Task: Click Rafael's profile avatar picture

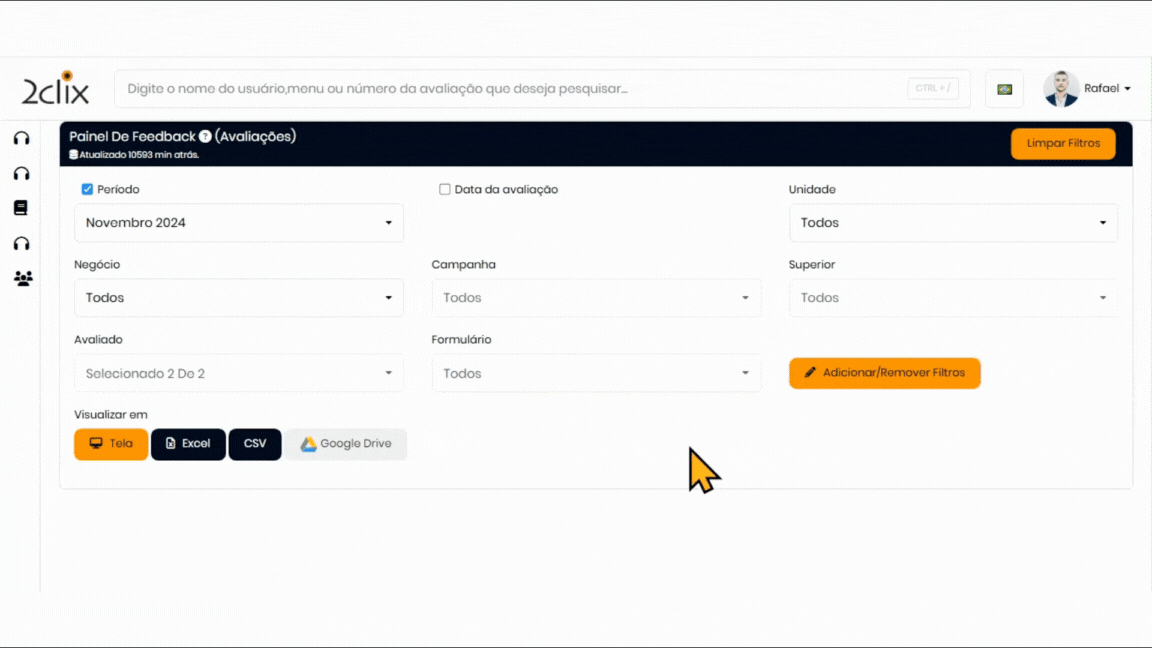Action: pos(1061,89)
